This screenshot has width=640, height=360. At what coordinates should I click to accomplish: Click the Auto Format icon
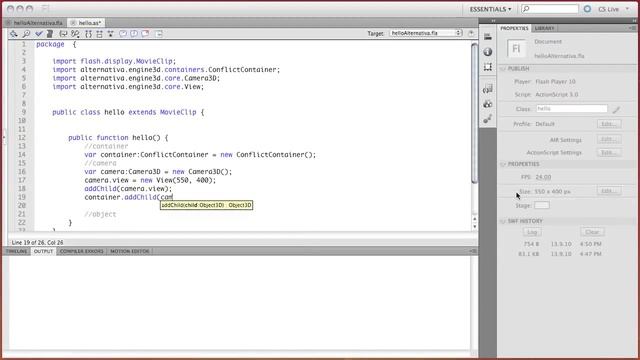click(x=50, y=34)
